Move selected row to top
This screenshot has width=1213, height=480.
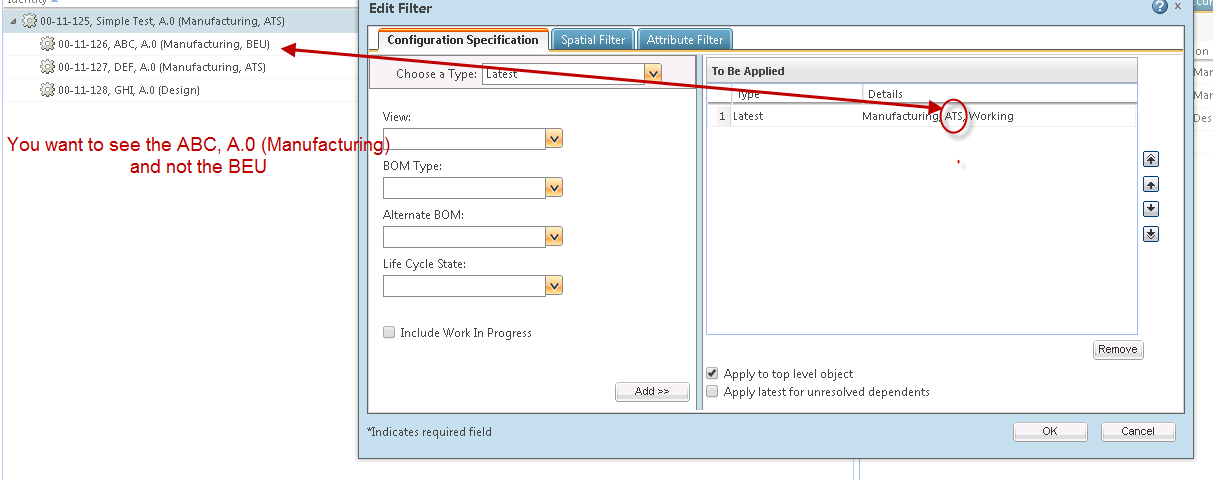click(x=1150, y=159)
